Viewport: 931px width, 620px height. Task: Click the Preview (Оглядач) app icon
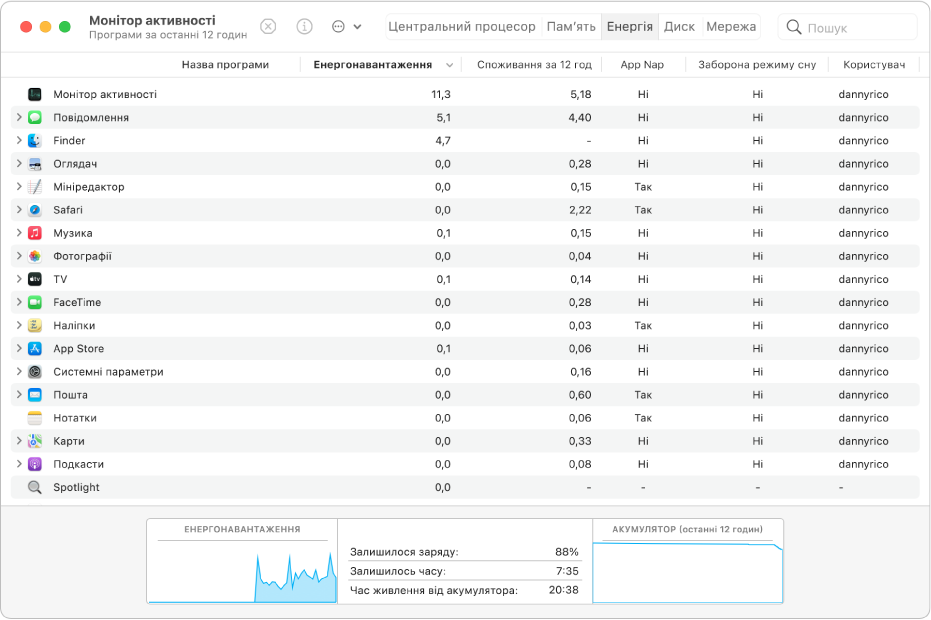click(x=35, y=164)
